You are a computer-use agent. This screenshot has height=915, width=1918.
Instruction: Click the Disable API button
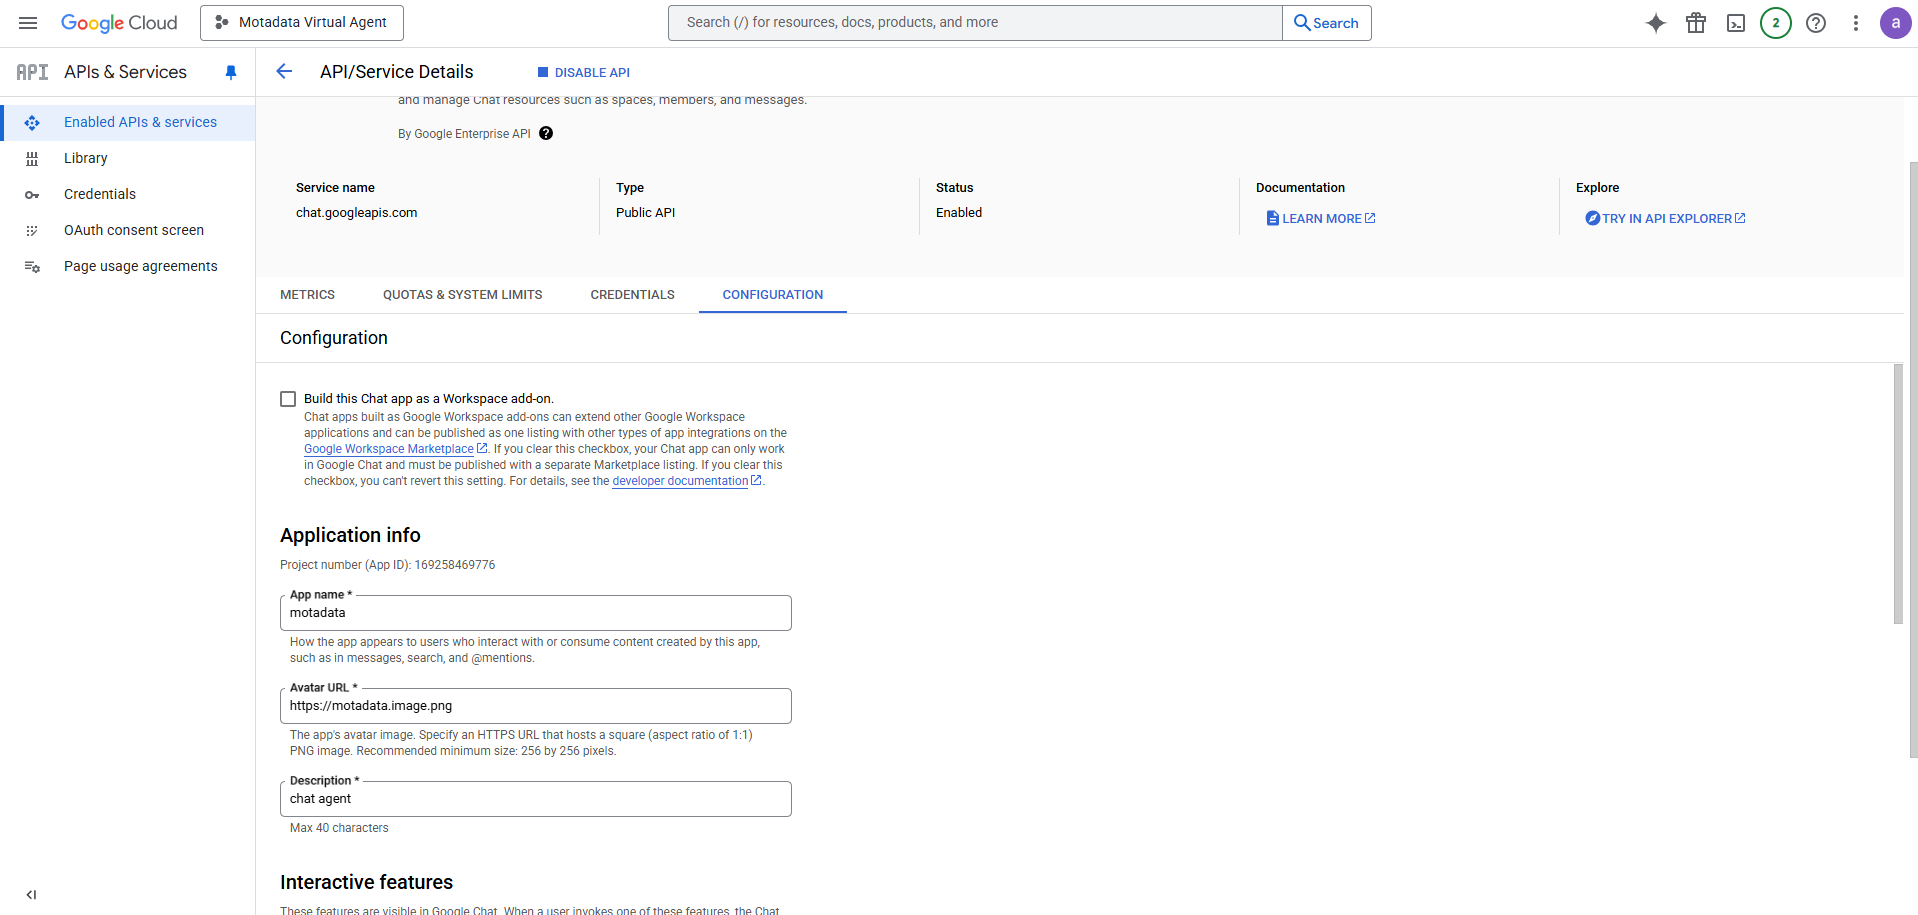(584, 72)
